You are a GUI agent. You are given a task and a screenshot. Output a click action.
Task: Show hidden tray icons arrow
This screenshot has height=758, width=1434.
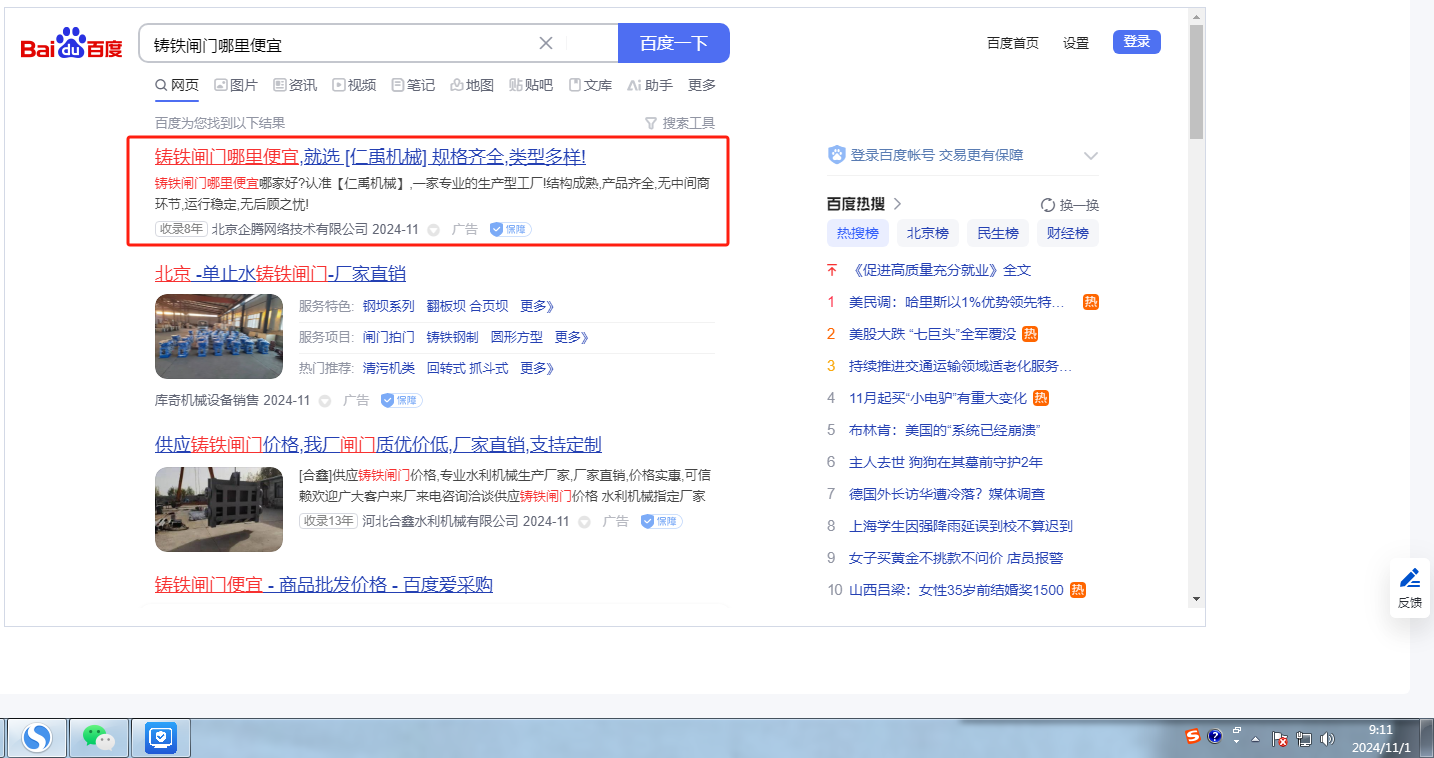pyautogui.click(x=1255, y=739)
